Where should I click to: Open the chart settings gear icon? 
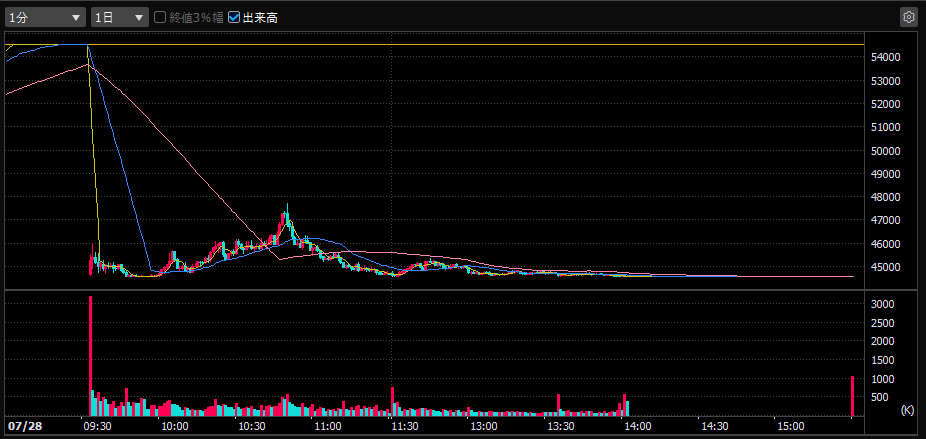[x=908, y=17]
